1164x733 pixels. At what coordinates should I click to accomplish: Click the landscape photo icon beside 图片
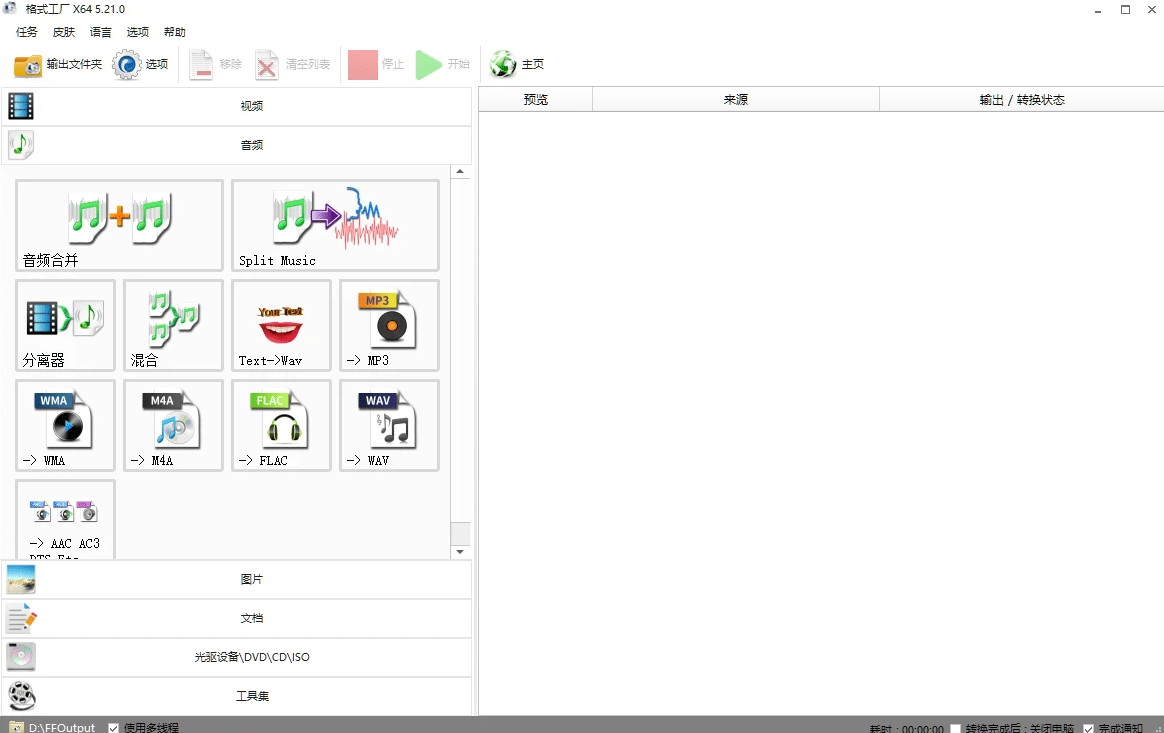(x=21, y=579)
